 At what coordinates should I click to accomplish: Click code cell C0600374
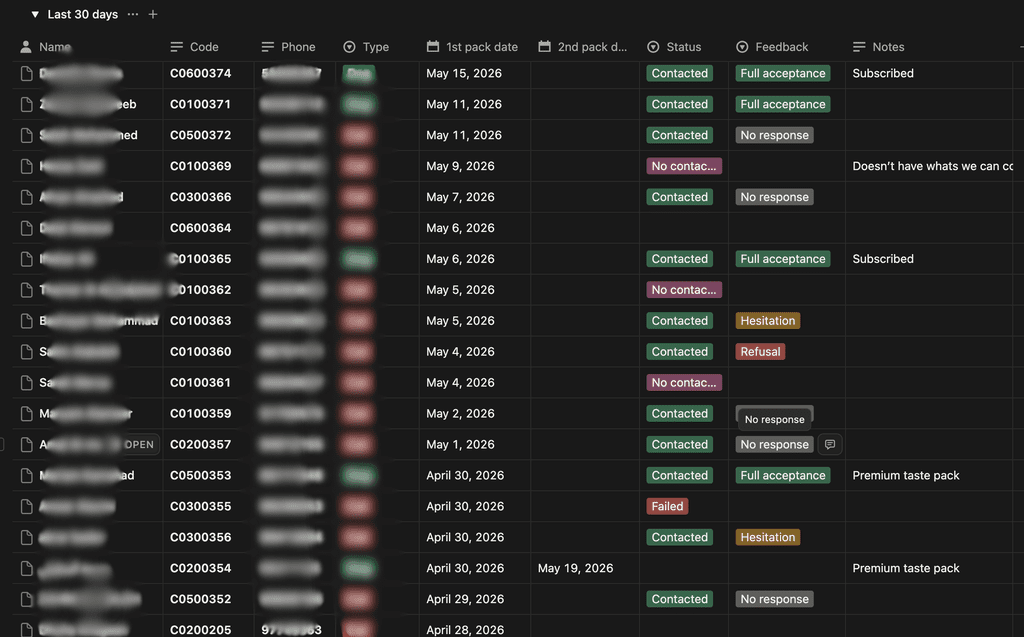(200, 73)
